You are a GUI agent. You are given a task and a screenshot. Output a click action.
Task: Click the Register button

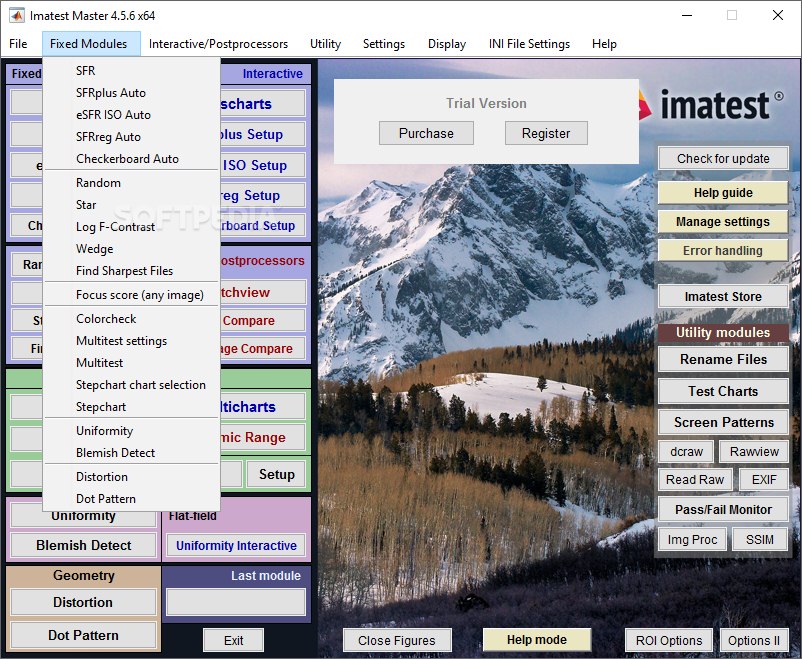tap(546, 133)
